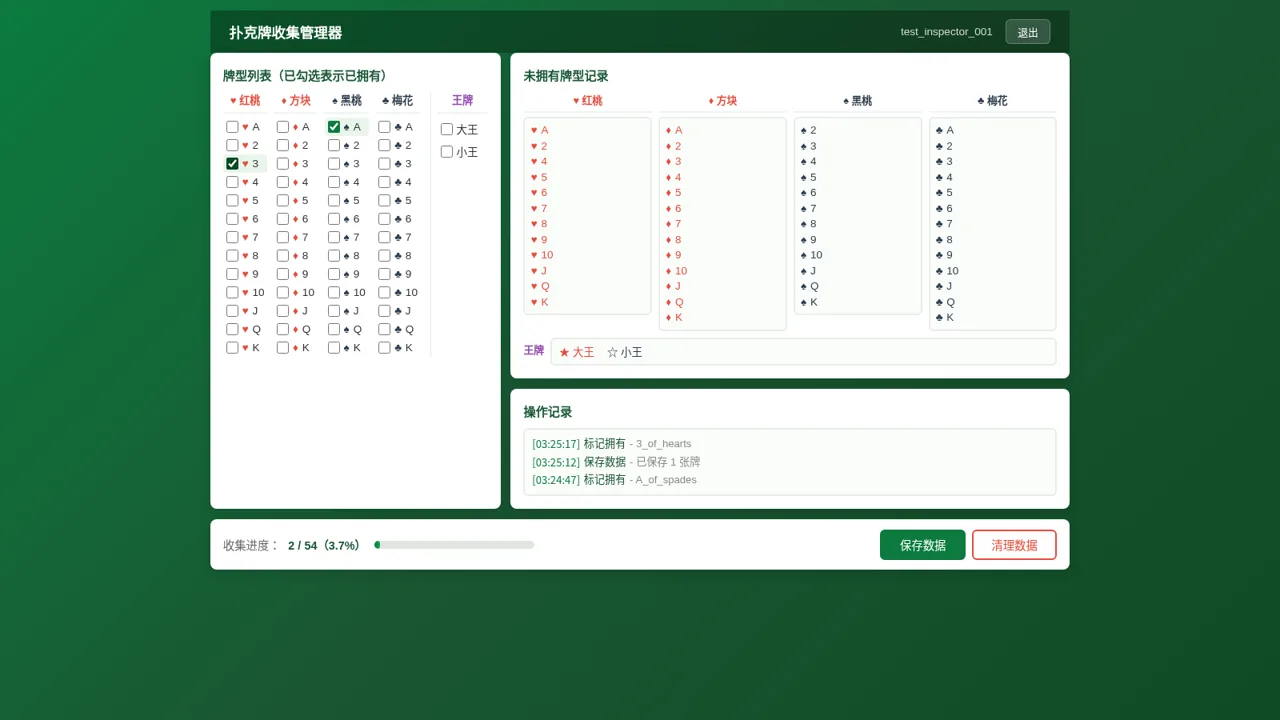1280x720 pixels.
Task: Click the 扑克牌收集管理器 title
Action: point(286,33)
